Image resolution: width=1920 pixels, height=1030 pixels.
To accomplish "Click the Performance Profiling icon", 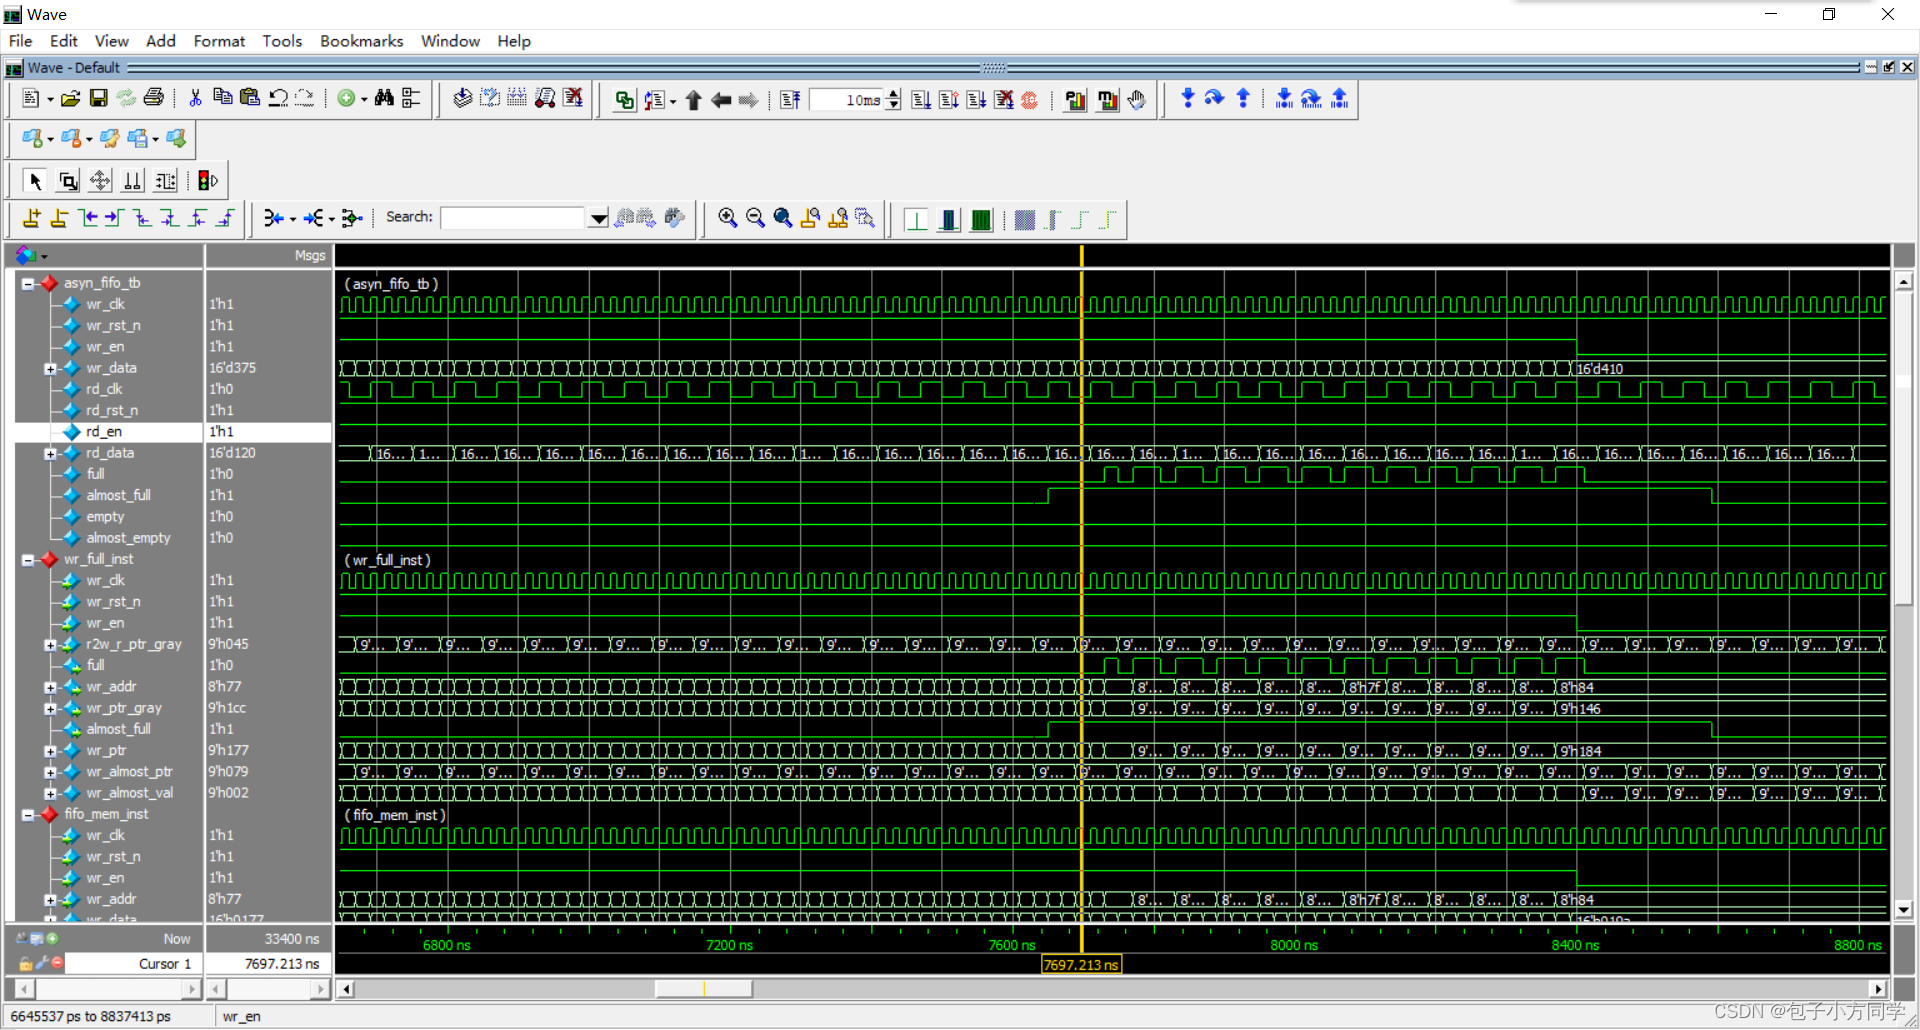I will pyautogui.click(x=1075, y=100).
